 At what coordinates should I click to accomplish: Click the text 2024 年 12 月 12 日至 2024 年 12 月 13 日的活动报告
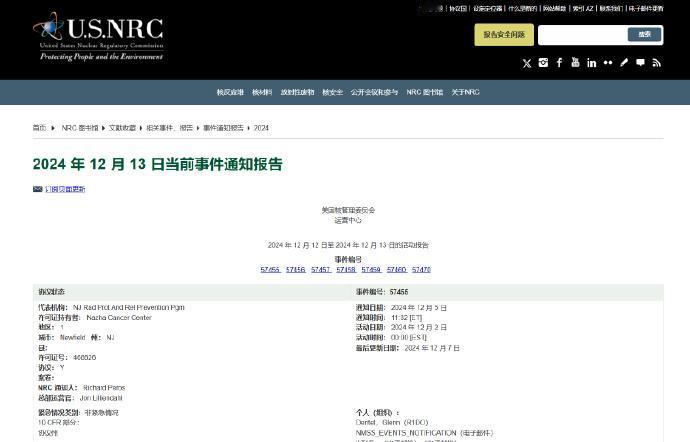pyautogui.click(x=348, y=245)
